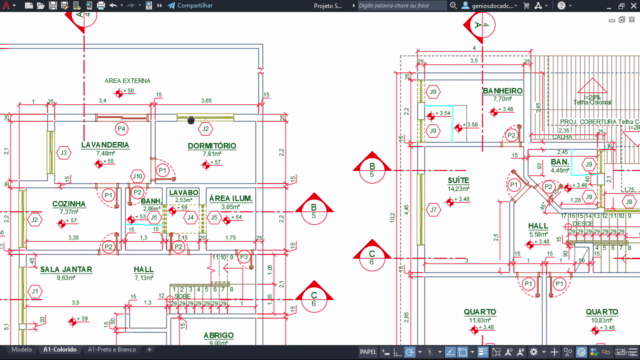Open the Help question mark
The image size is (640, 360).
click(x=562, y=5)
